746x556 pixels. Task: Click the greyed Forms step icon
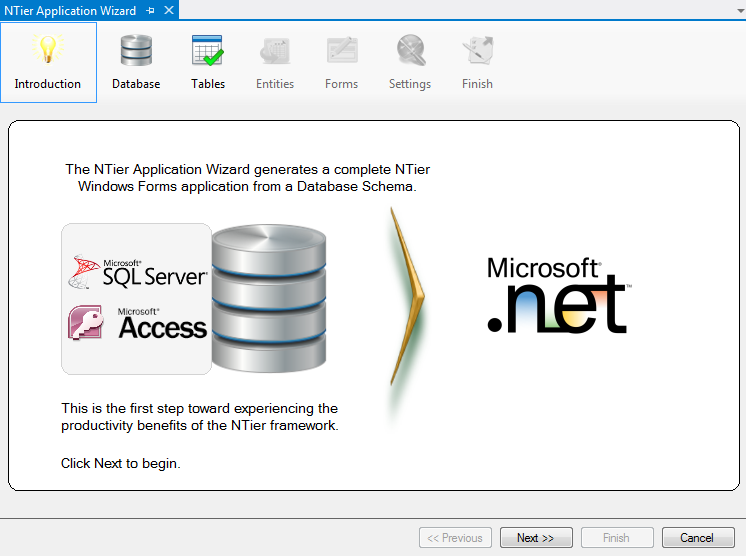click(342, 50)
